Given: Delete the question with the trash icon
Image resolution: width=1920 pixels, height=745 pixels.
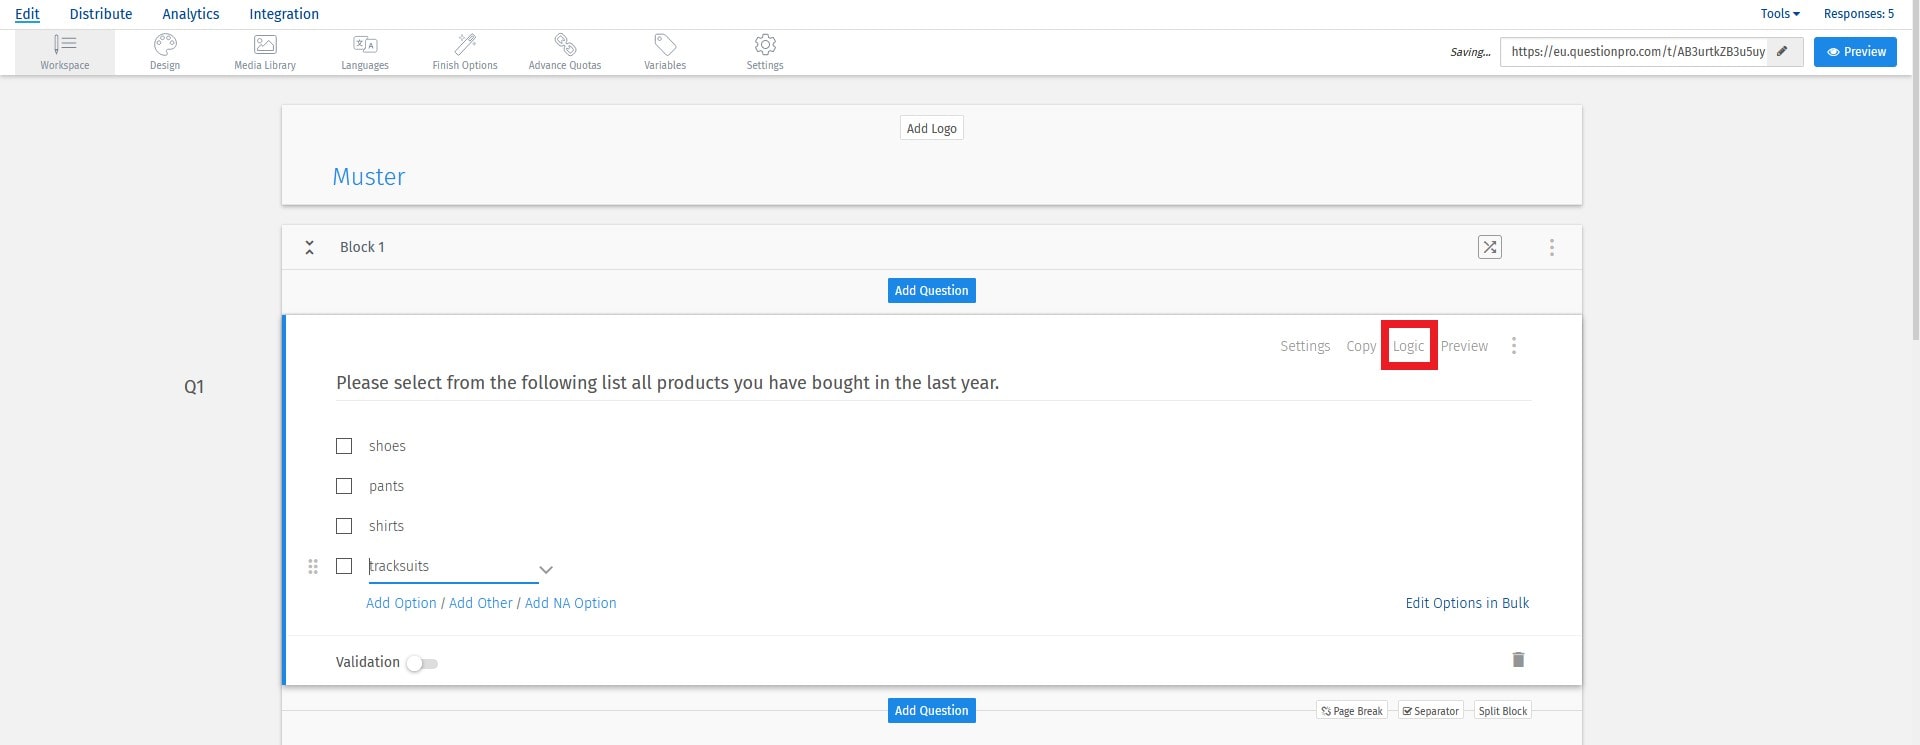Looking at the screenshot, I should pos(1518,660).
